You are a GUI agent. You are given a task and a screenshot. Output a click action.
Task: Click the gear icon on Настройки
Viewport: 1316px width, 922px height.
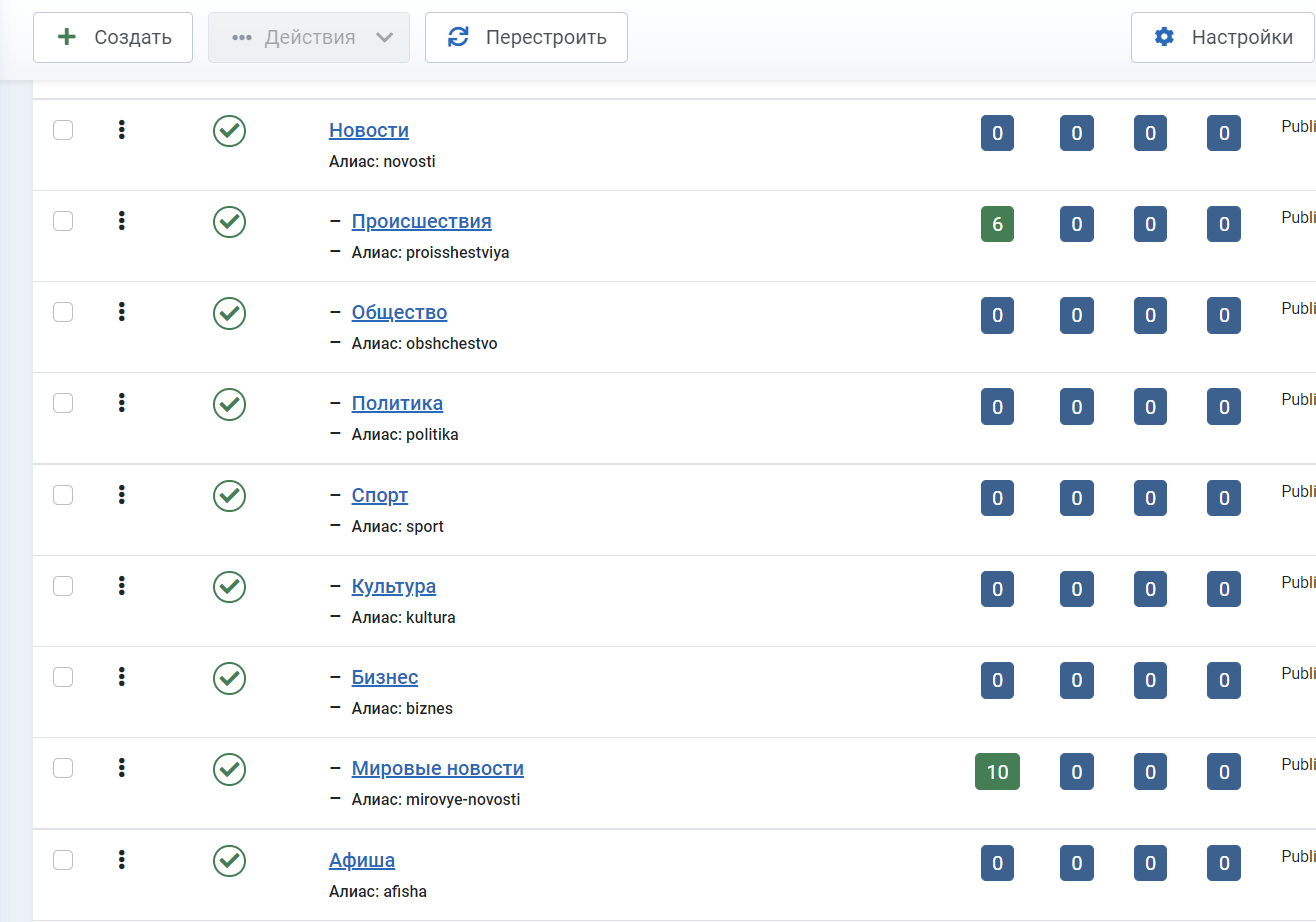click(1164, 37)
